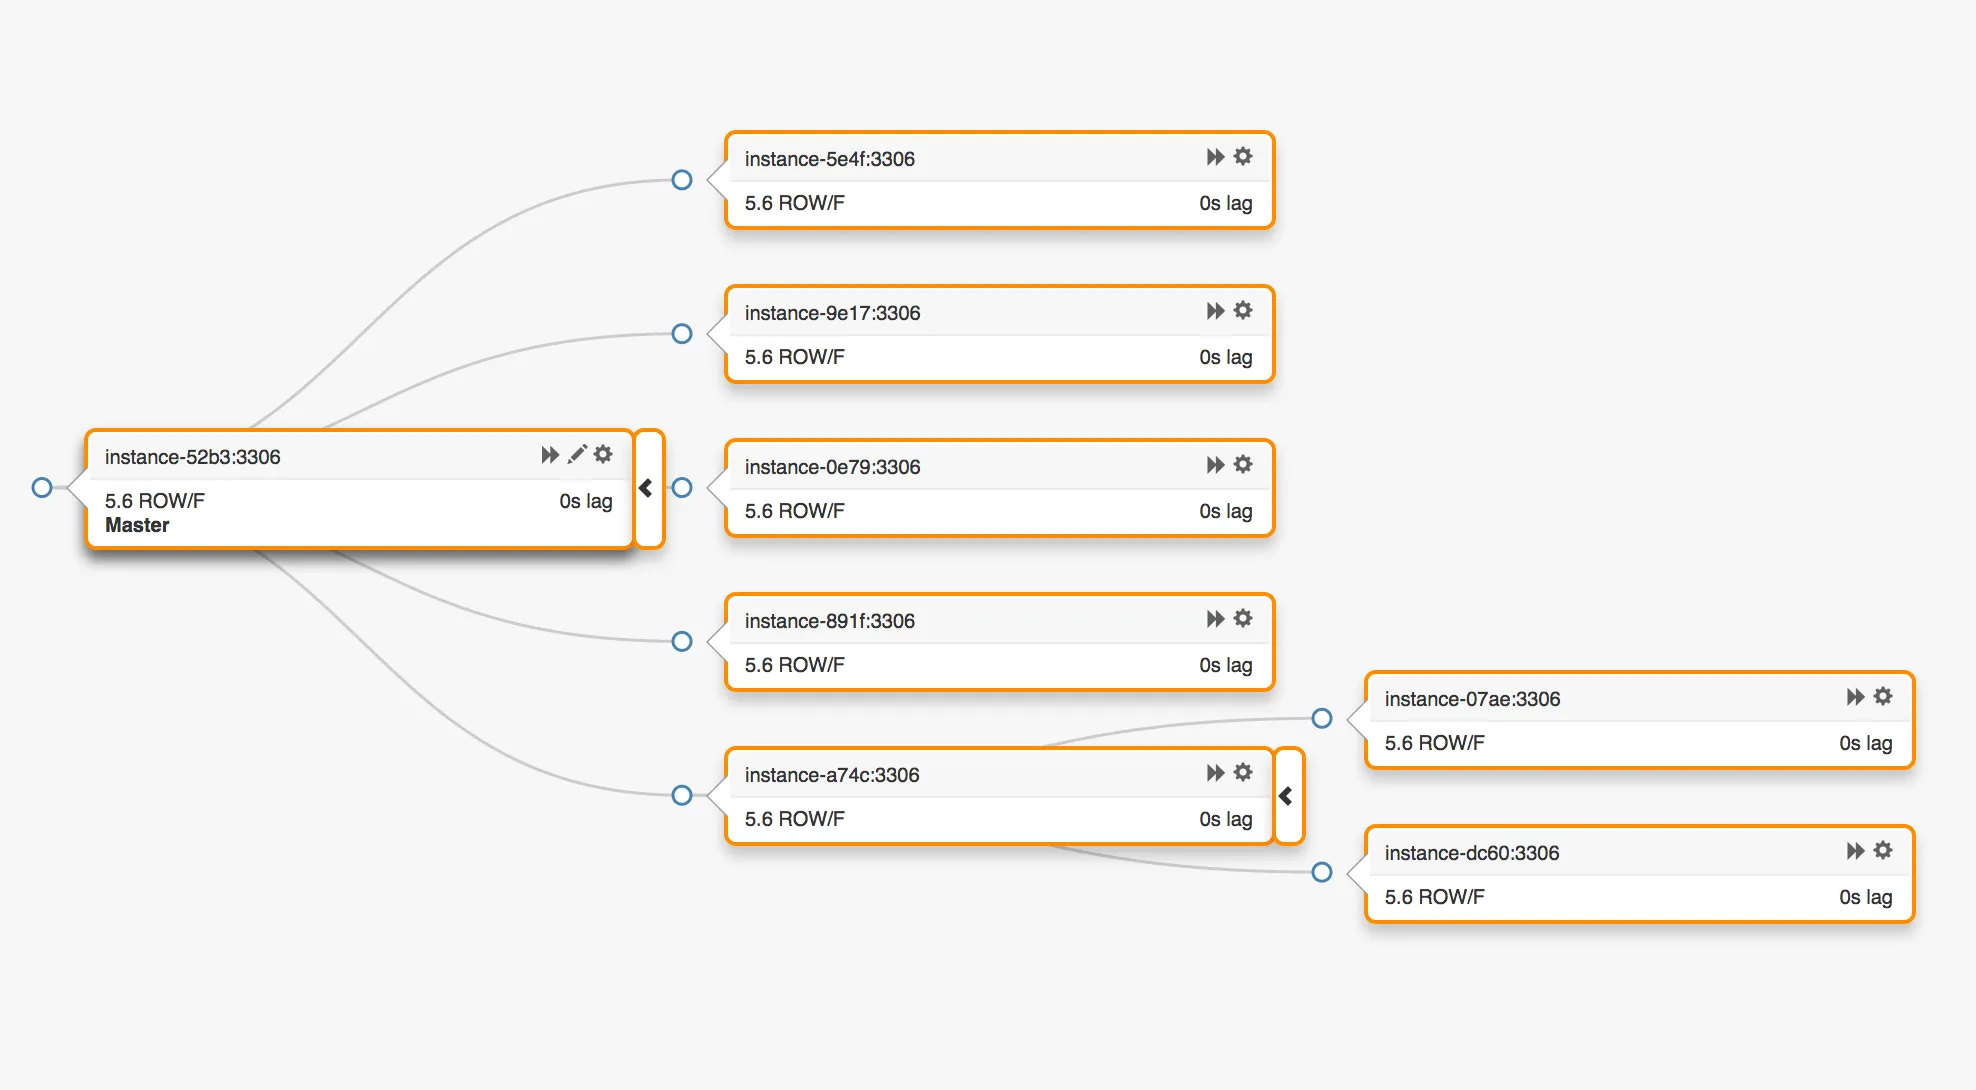Image resolution: width=1976 pixels, height=1090 pixels.
Task: Click fast-forward icon on instance-891f:3306
Action: click(x=1215, y=619)
